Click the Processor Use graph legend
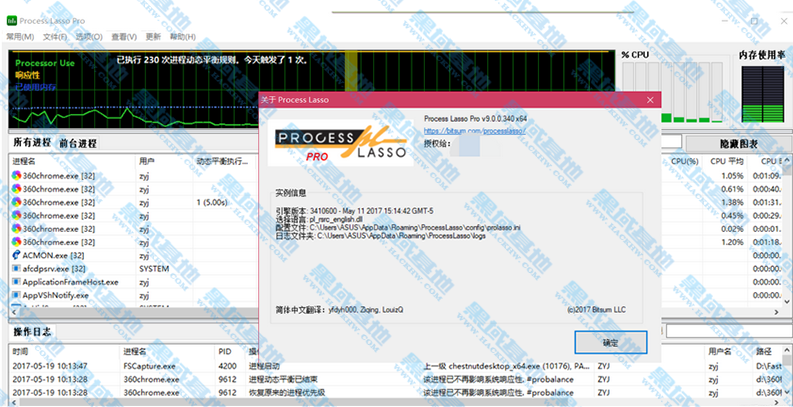 pyautogui.click(x=45, y=63)
